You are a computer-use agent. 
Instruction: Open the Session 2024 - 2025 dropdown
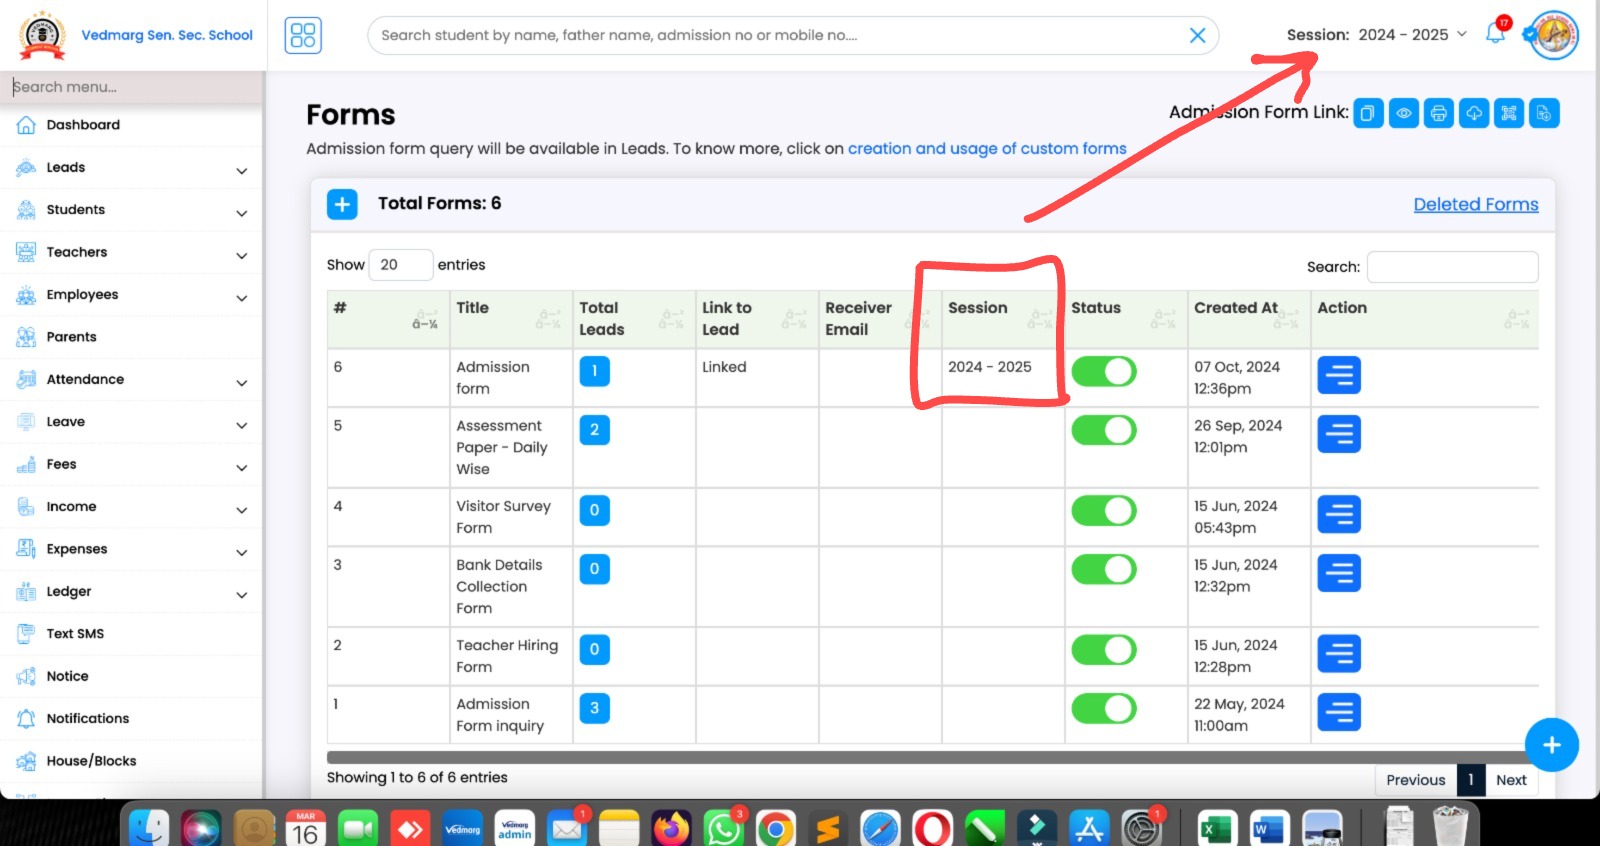click(x=1377, y=35)
